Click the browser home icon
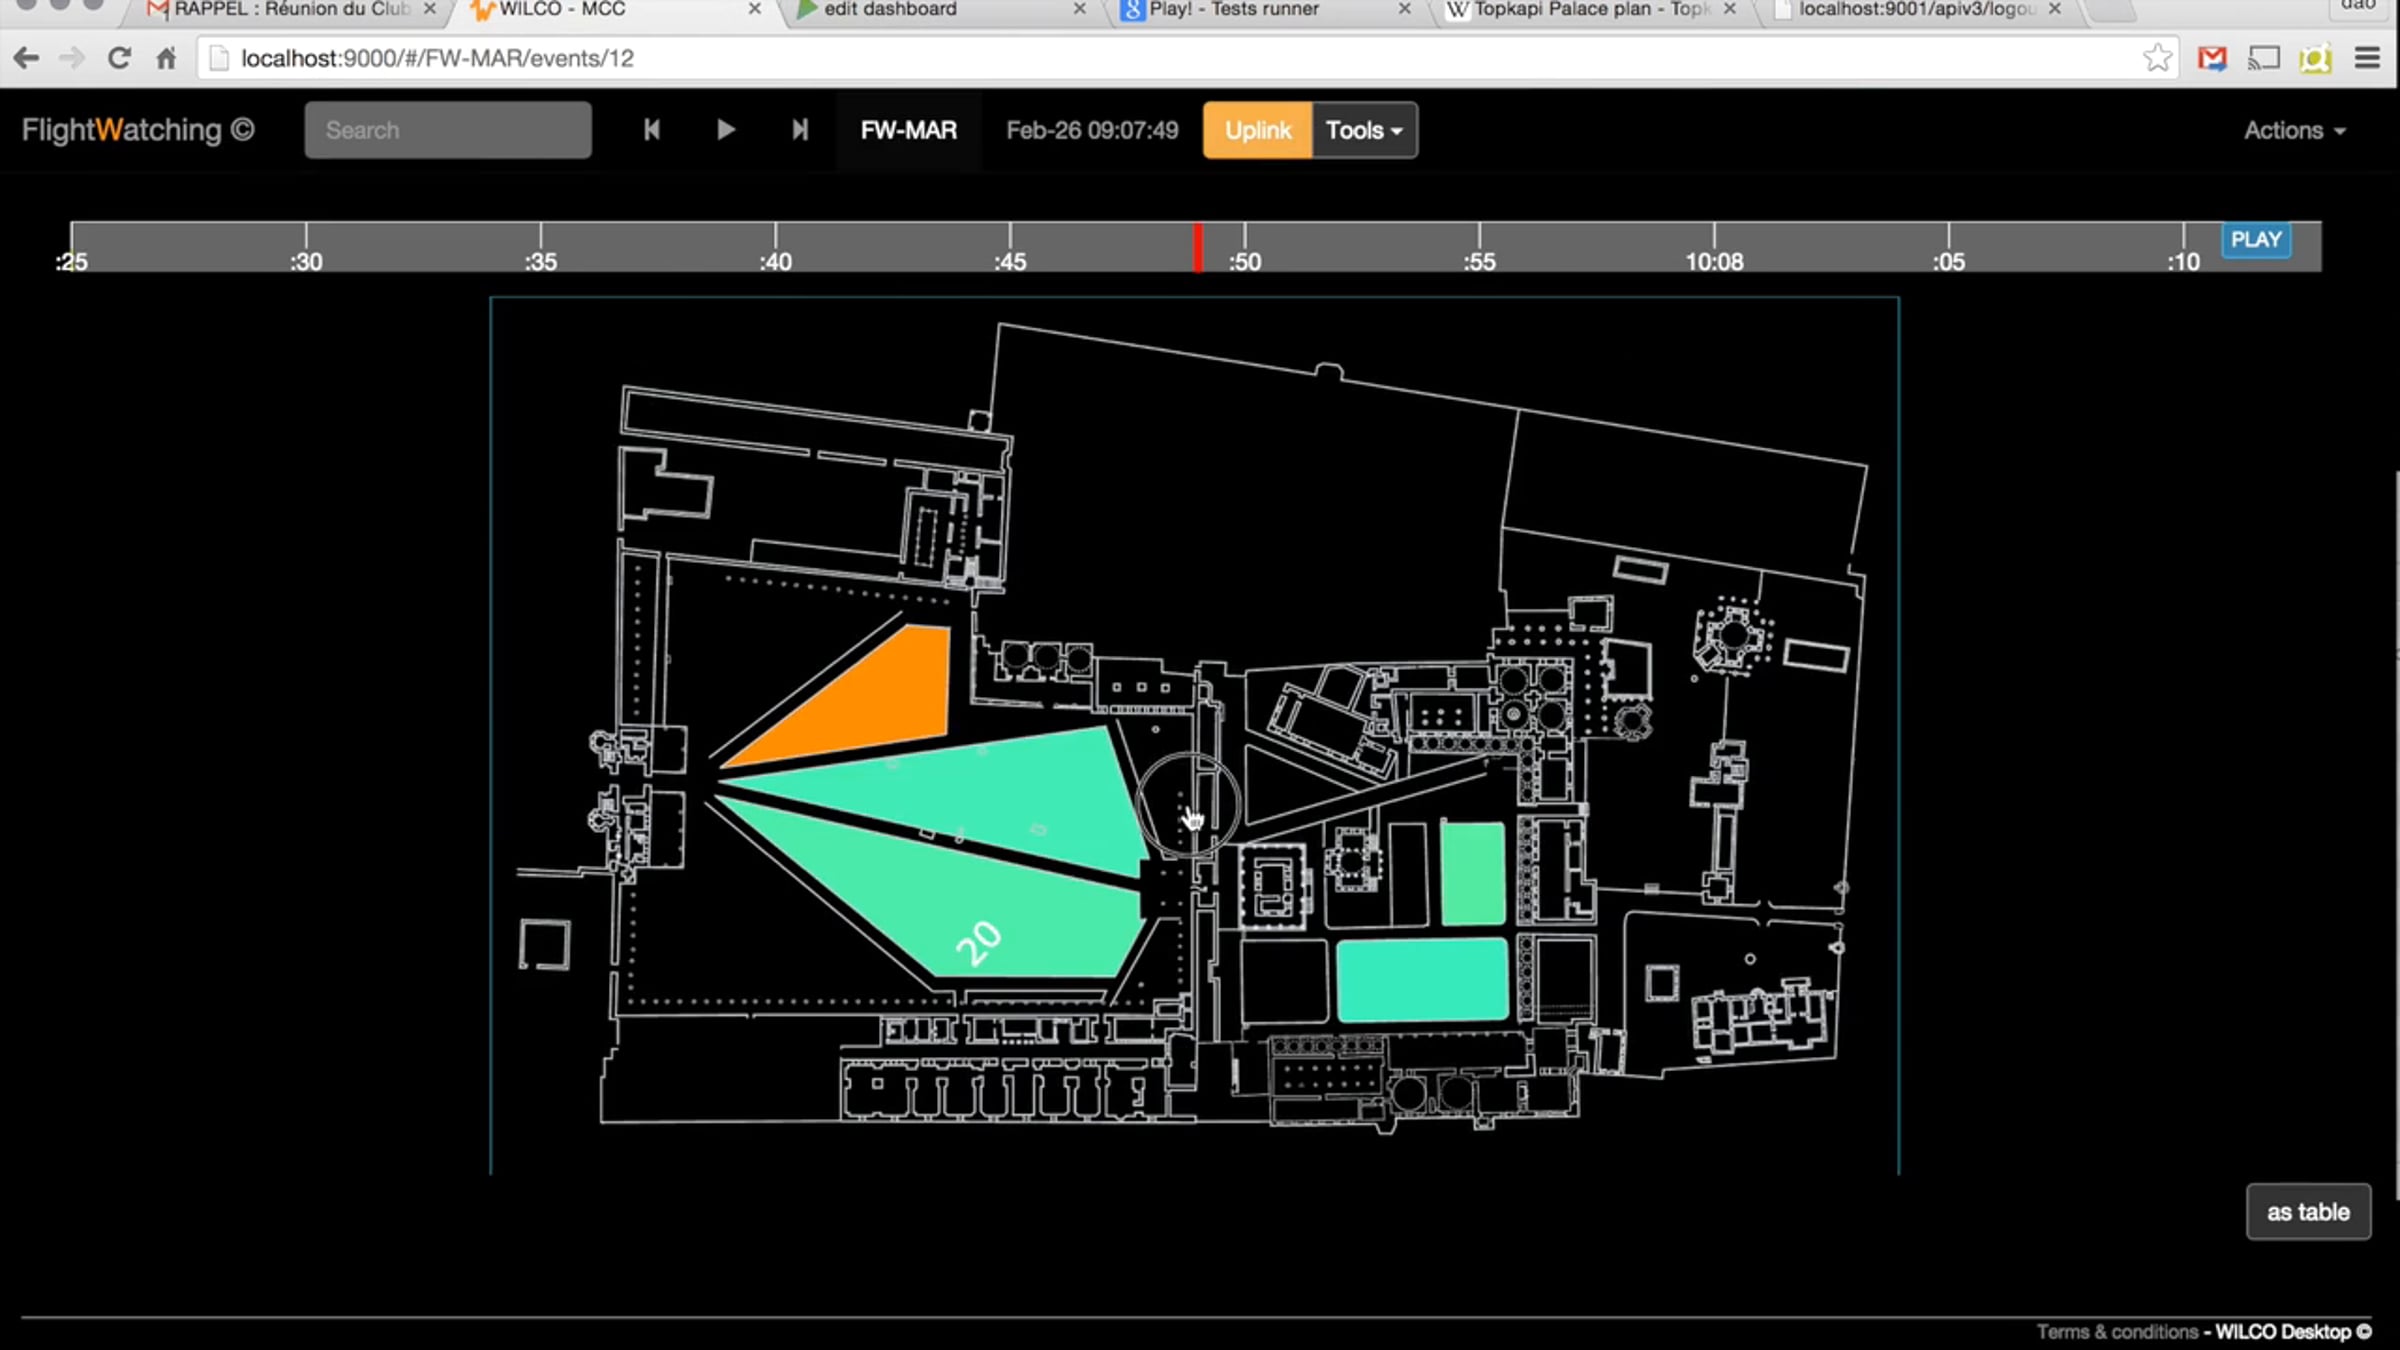 (x=166, y=58)
